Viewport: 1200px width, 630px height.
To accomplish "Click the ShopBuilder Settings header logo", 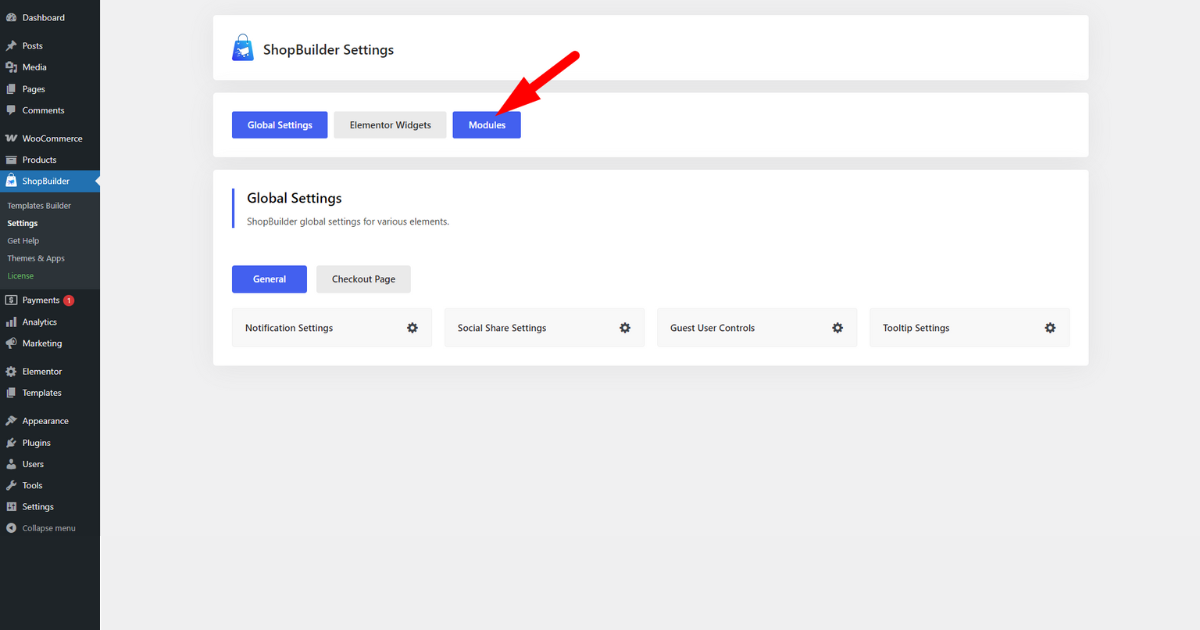I will pos(243,48).
